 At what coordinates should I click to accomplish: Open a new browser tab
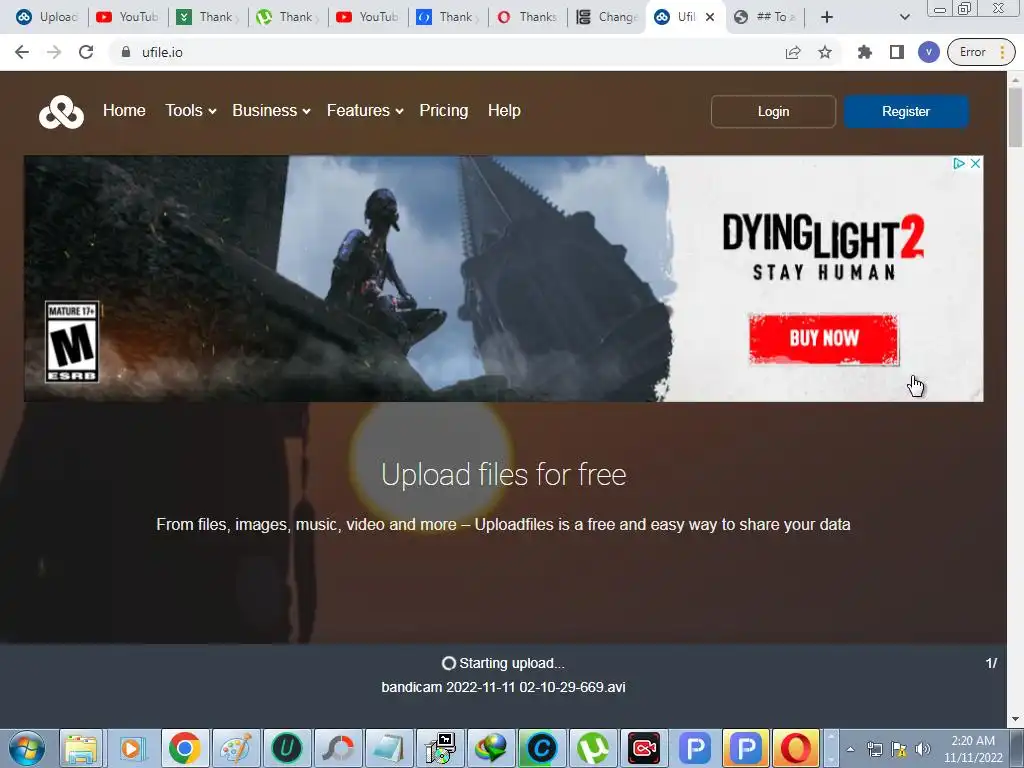click(x=827, y=17)
